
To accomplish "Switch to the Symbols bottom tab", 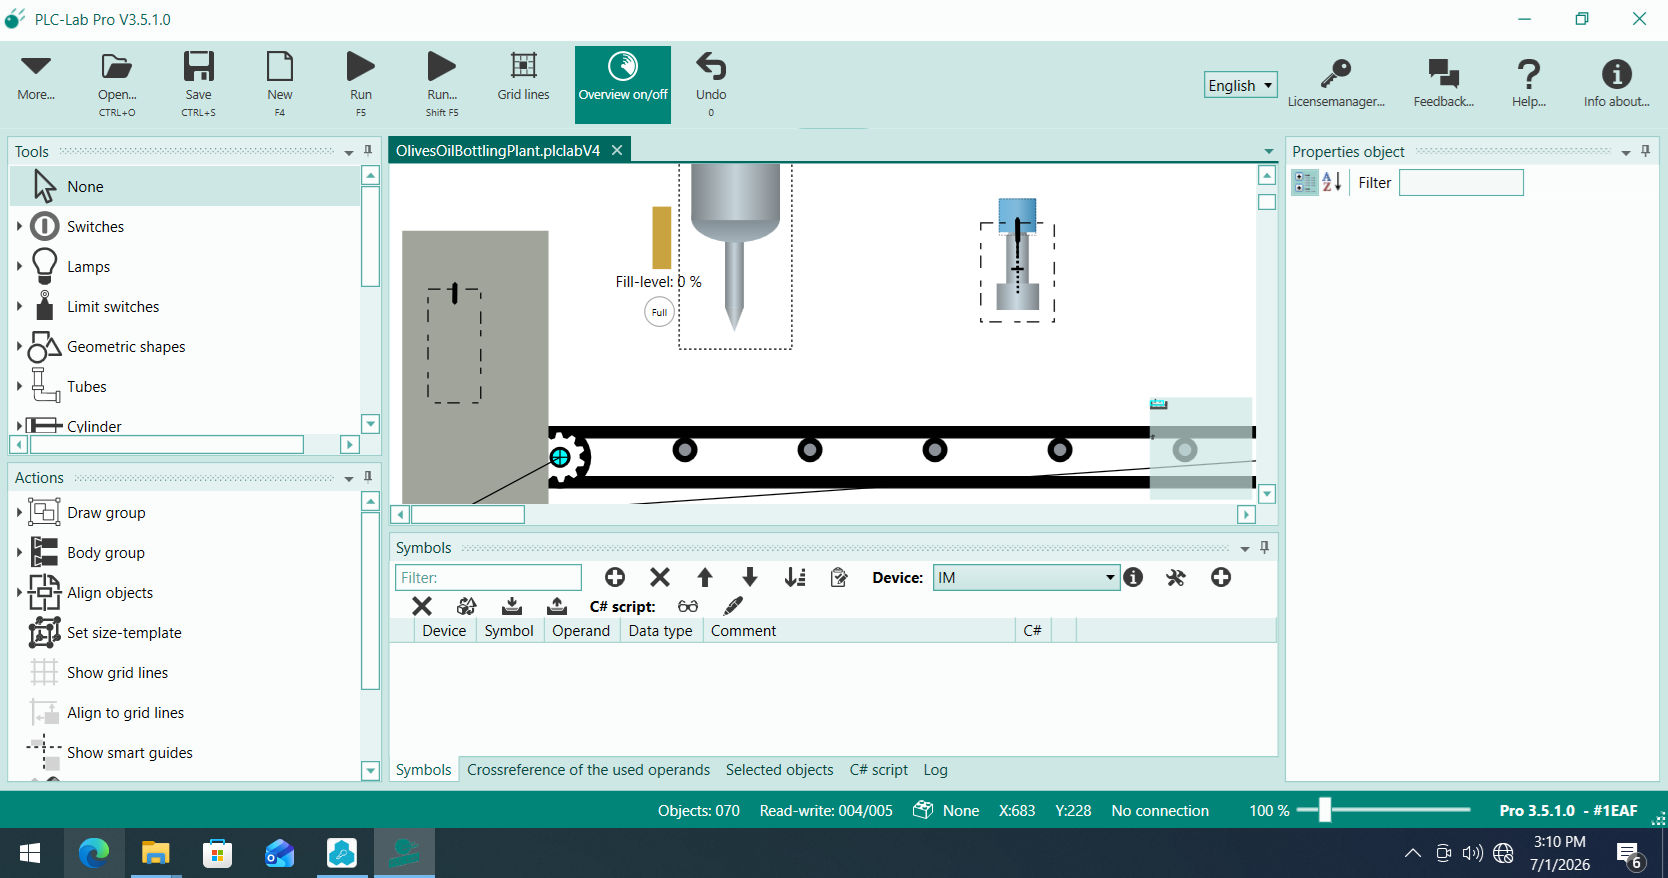I will click(424, 769).
